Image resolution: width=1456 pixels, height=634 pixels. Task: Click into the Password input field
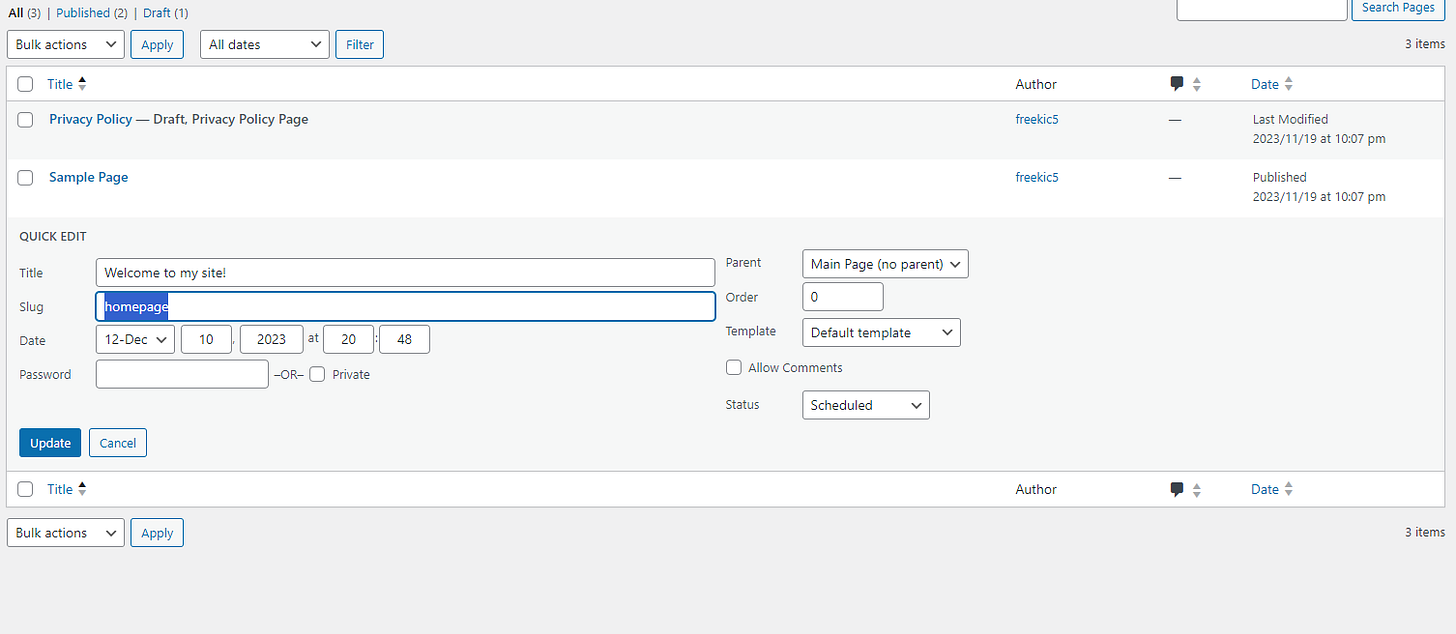point(182,374)
